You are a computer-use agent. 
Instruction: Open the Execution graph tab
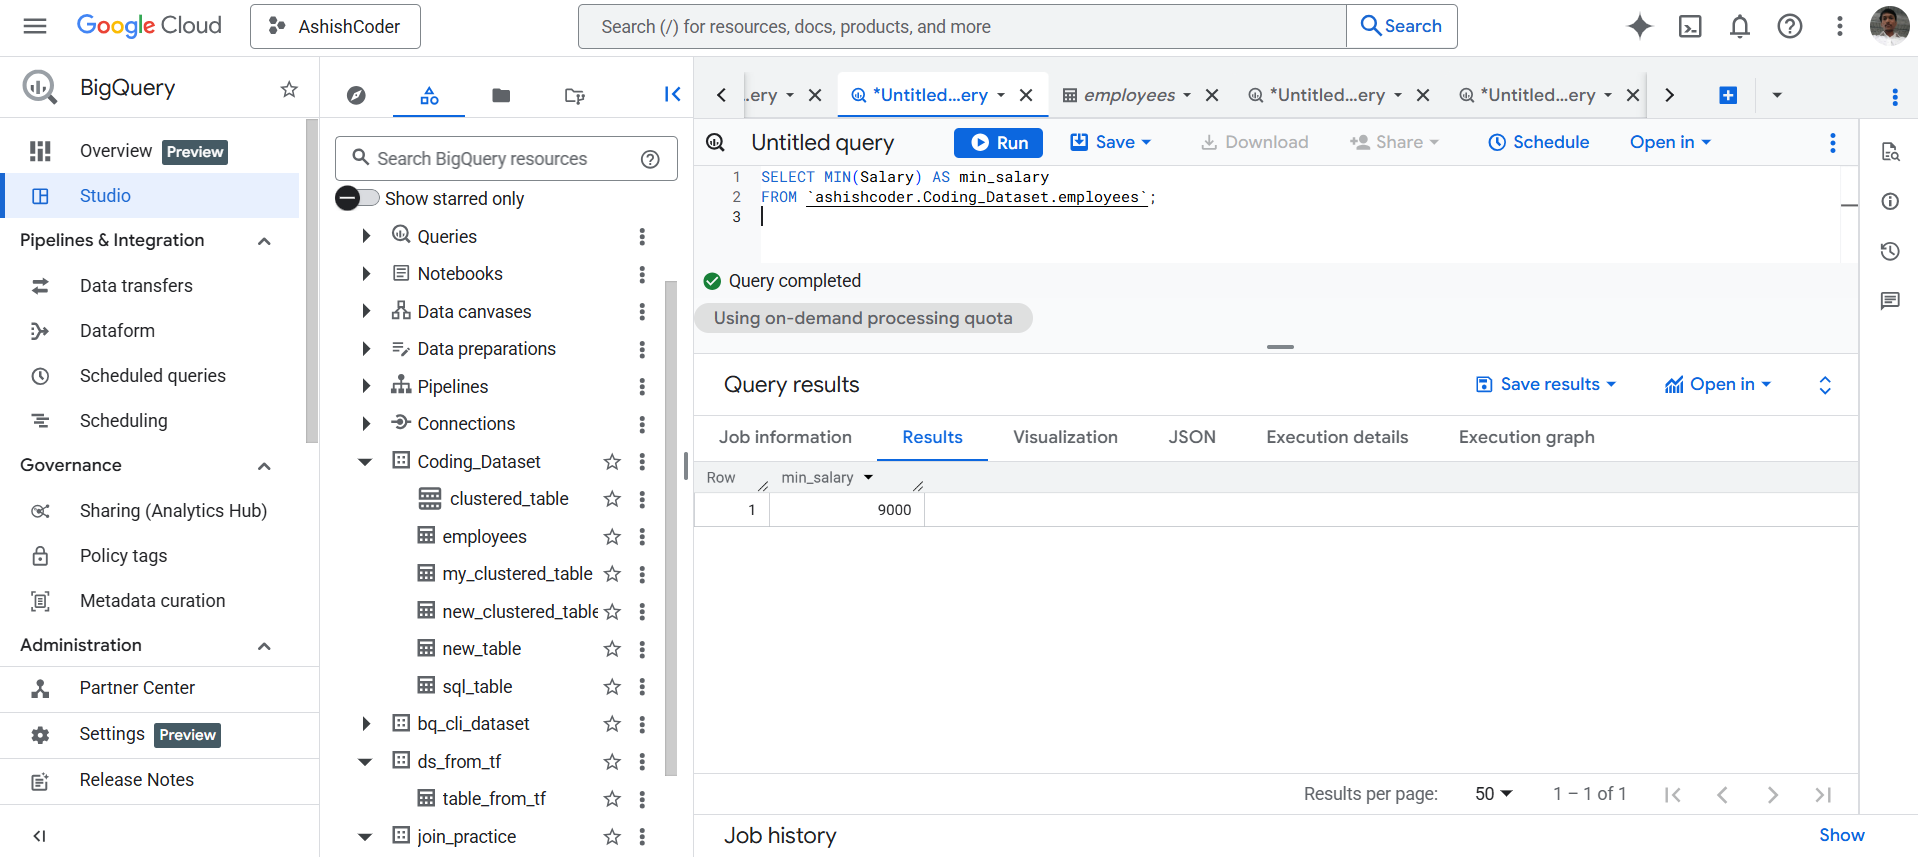pyautogui.click(x=1526, y=437)
